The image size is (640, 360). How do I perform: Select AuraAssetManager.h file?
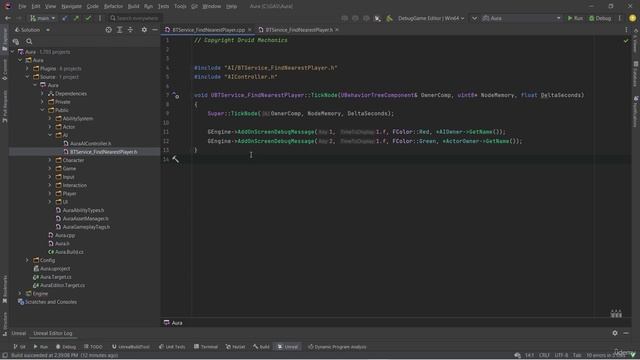[x=85, y=218]
